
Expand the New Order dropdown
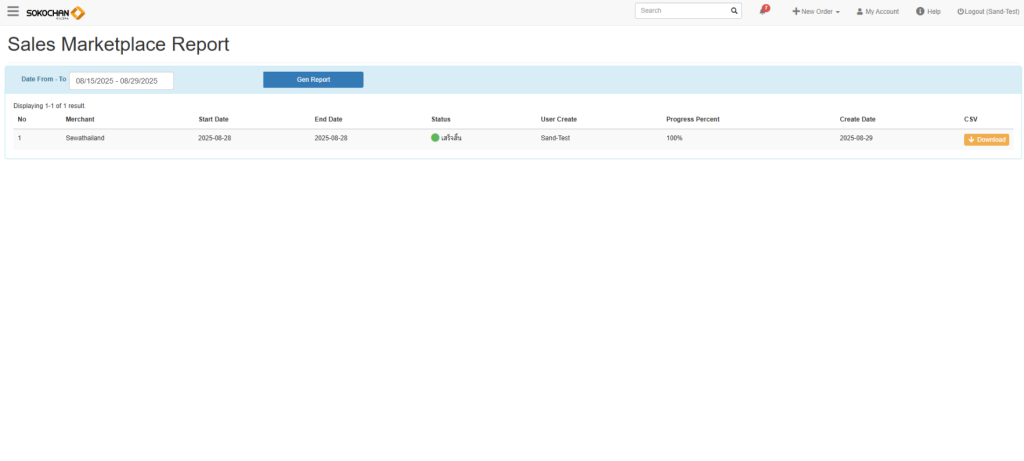(x=816, y=12)
